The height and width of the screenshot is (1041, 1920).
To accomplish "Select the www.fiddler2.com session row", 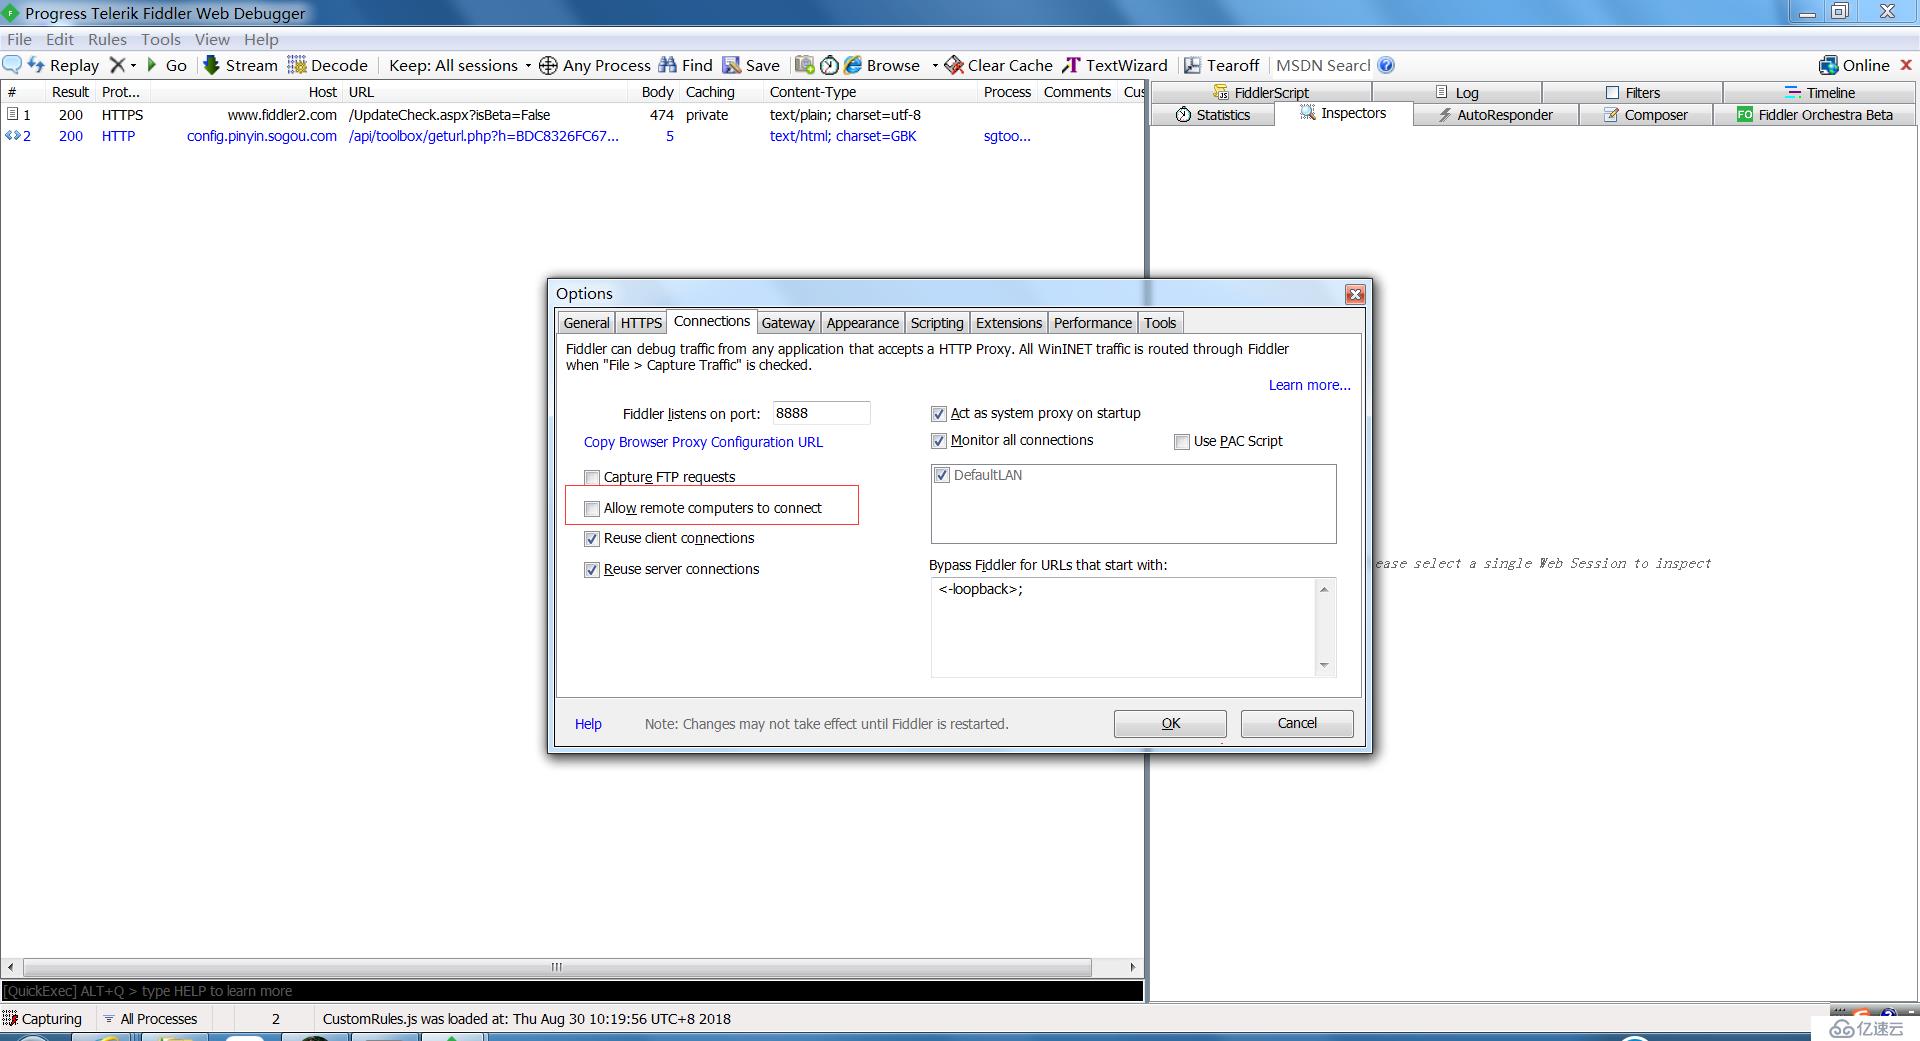I will click(572, 115).
